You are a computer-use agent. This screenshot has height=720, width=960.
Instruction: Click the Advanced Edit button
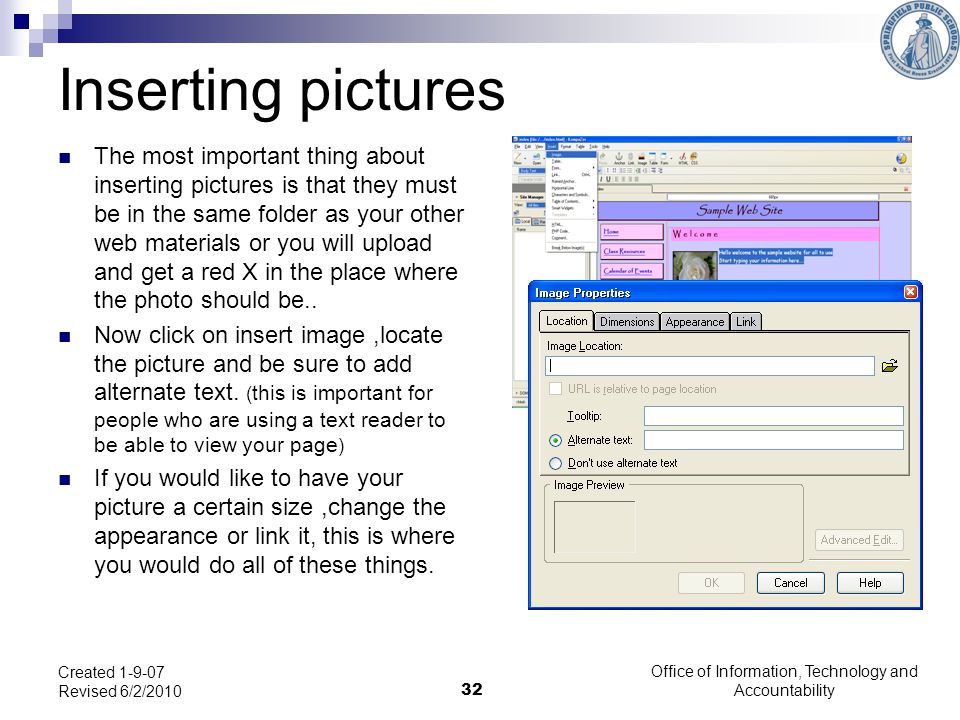click(x=858, y=540)
